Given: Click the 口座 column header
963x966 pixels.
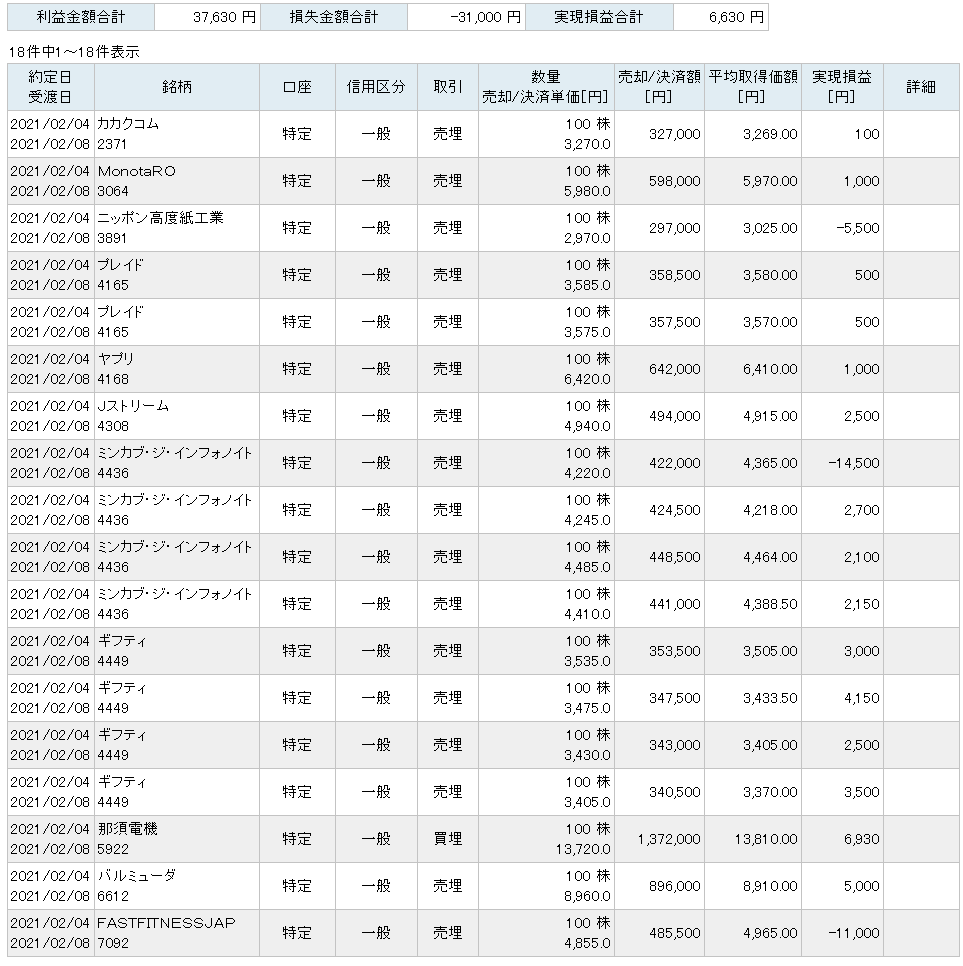Looking at the screenshot, I should pos(297,87).
